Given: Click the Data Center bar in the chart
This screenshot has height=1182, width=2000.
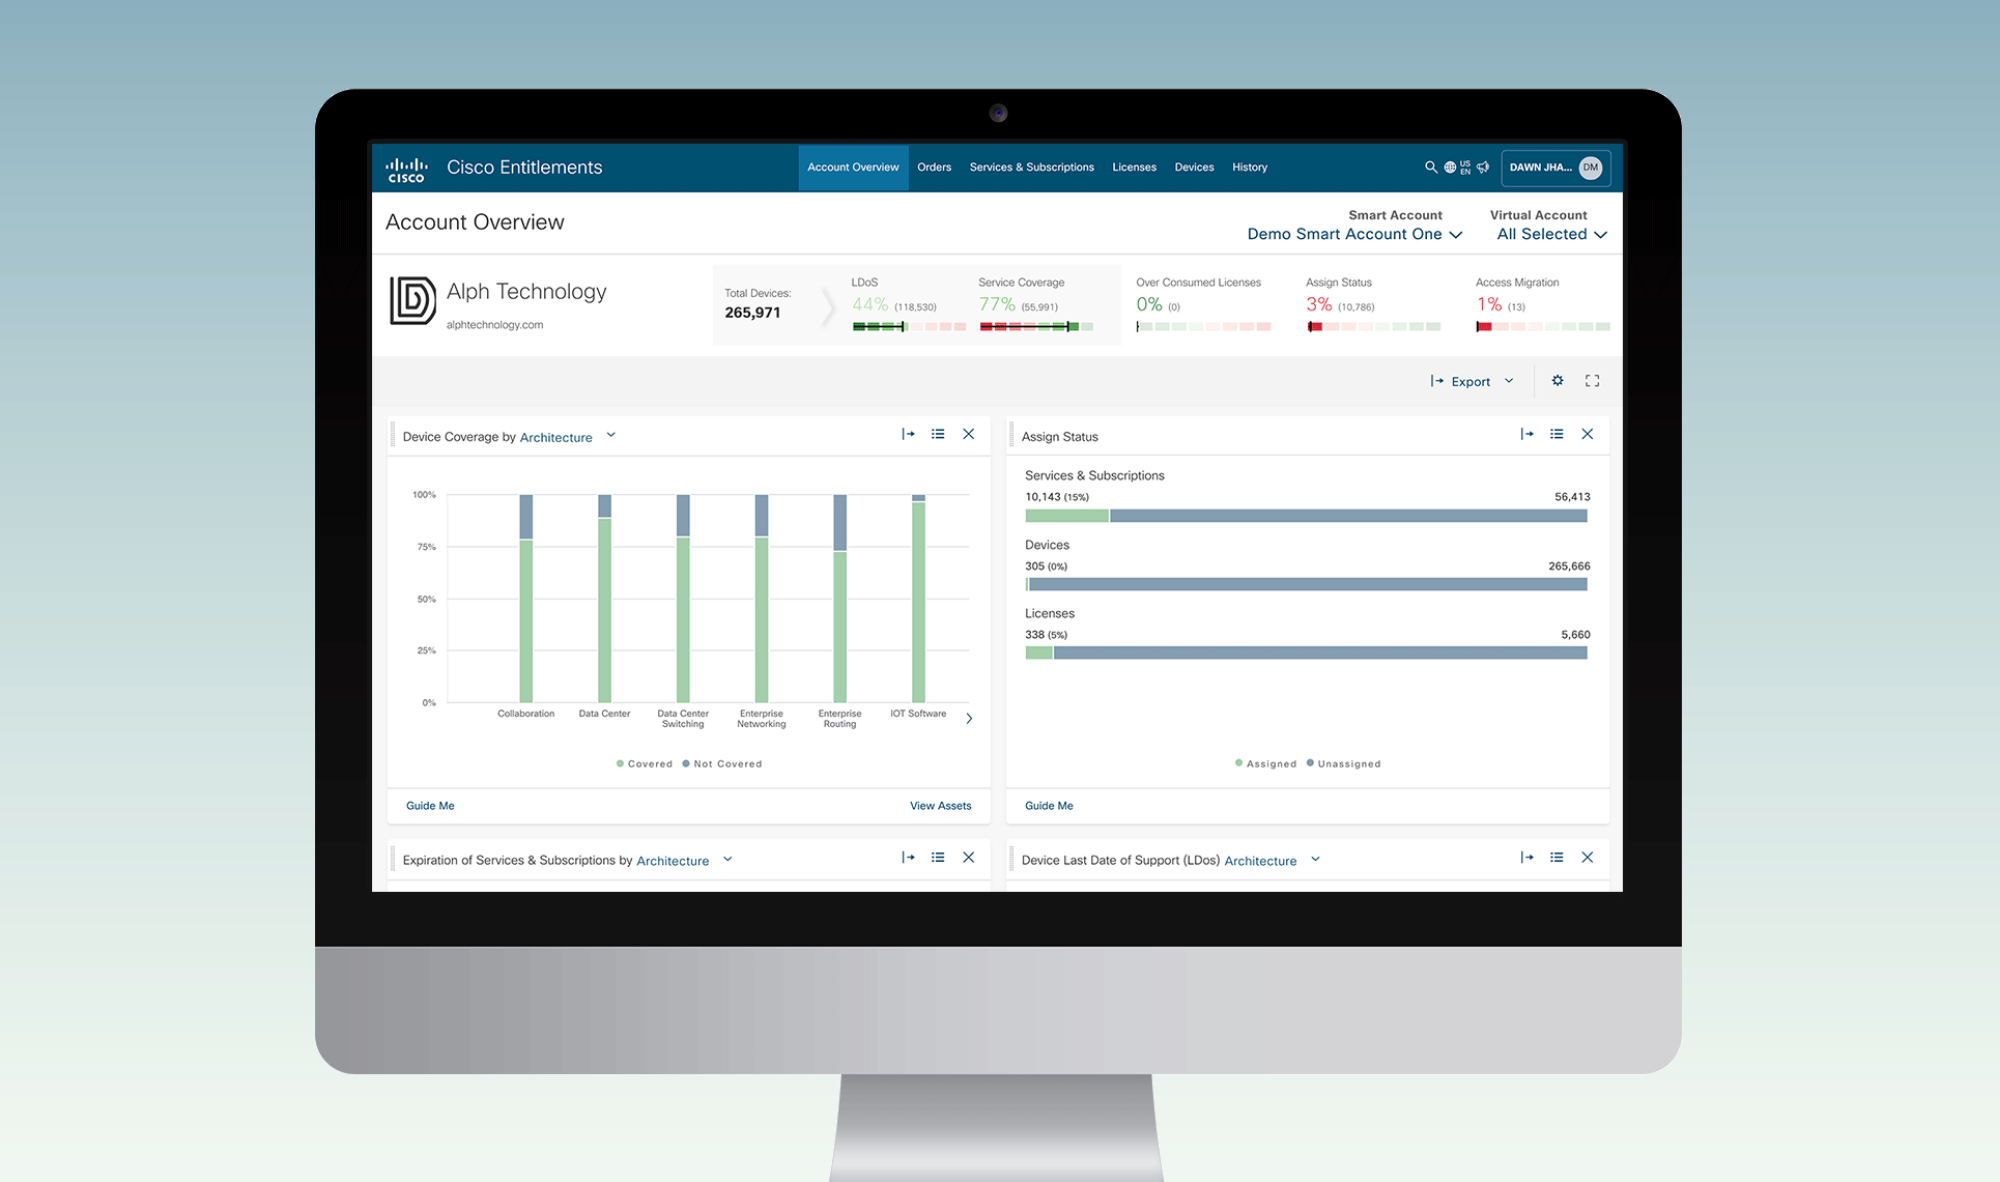Looking at the screenshot, I should (x=604, y=598).
